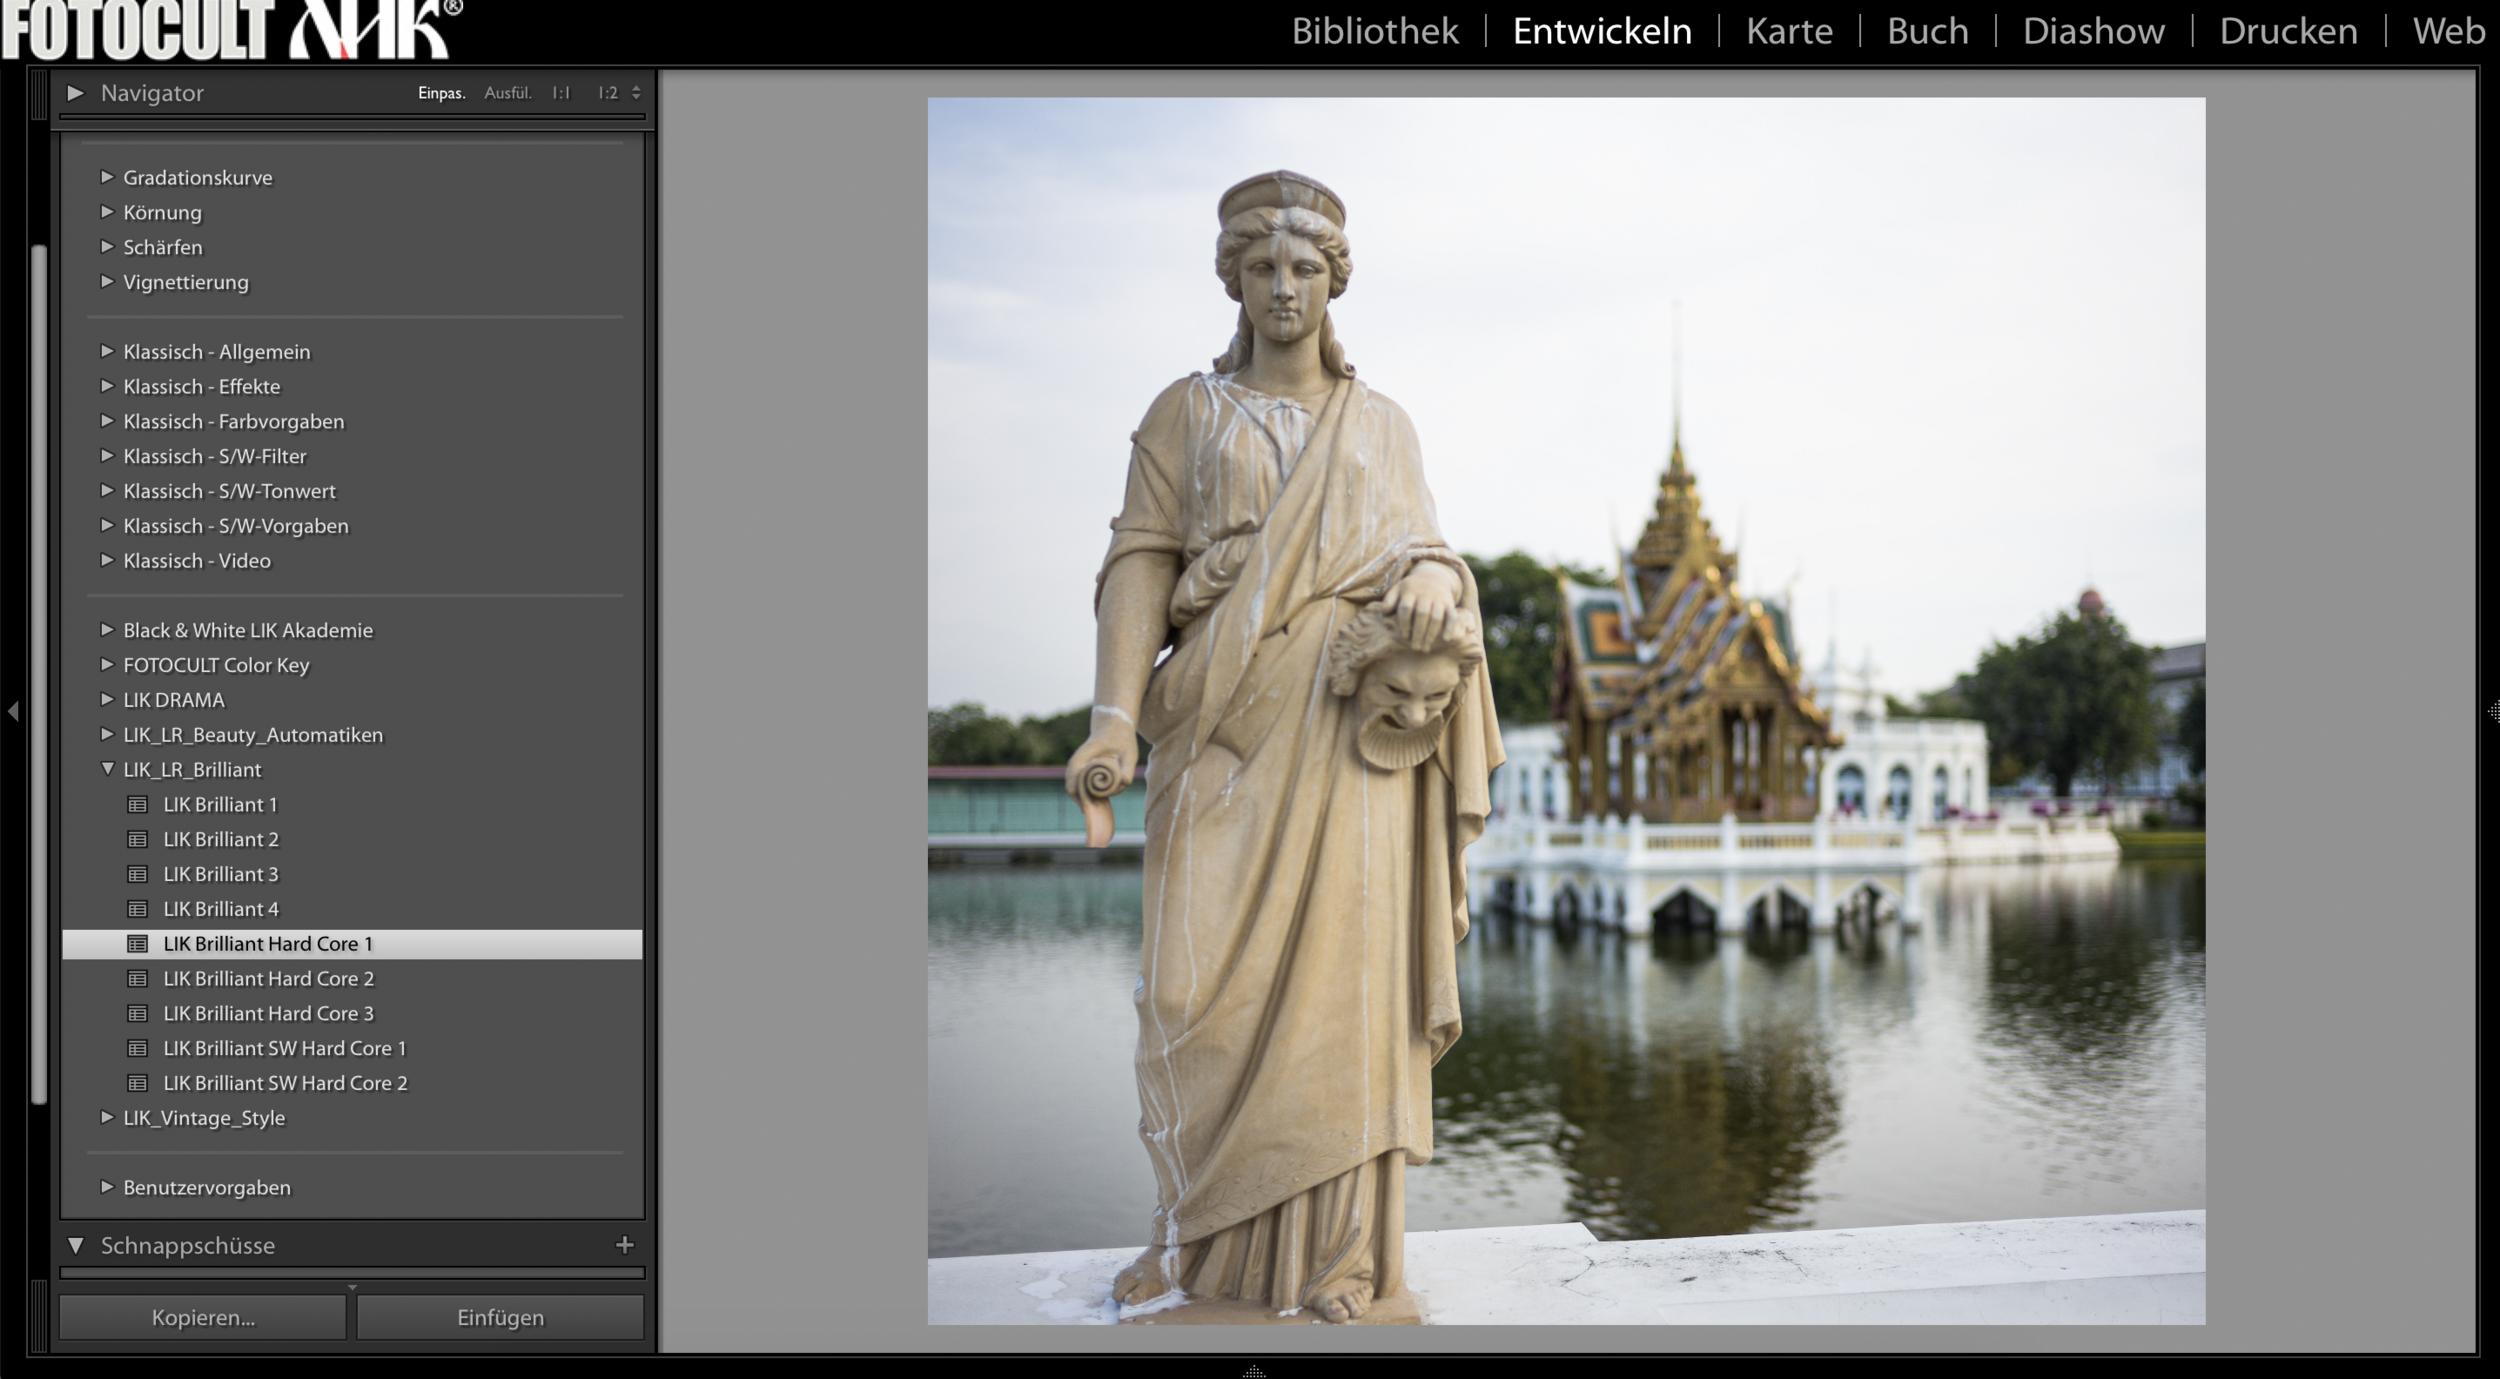Expand Klassisch - Effekte presets

107,385
